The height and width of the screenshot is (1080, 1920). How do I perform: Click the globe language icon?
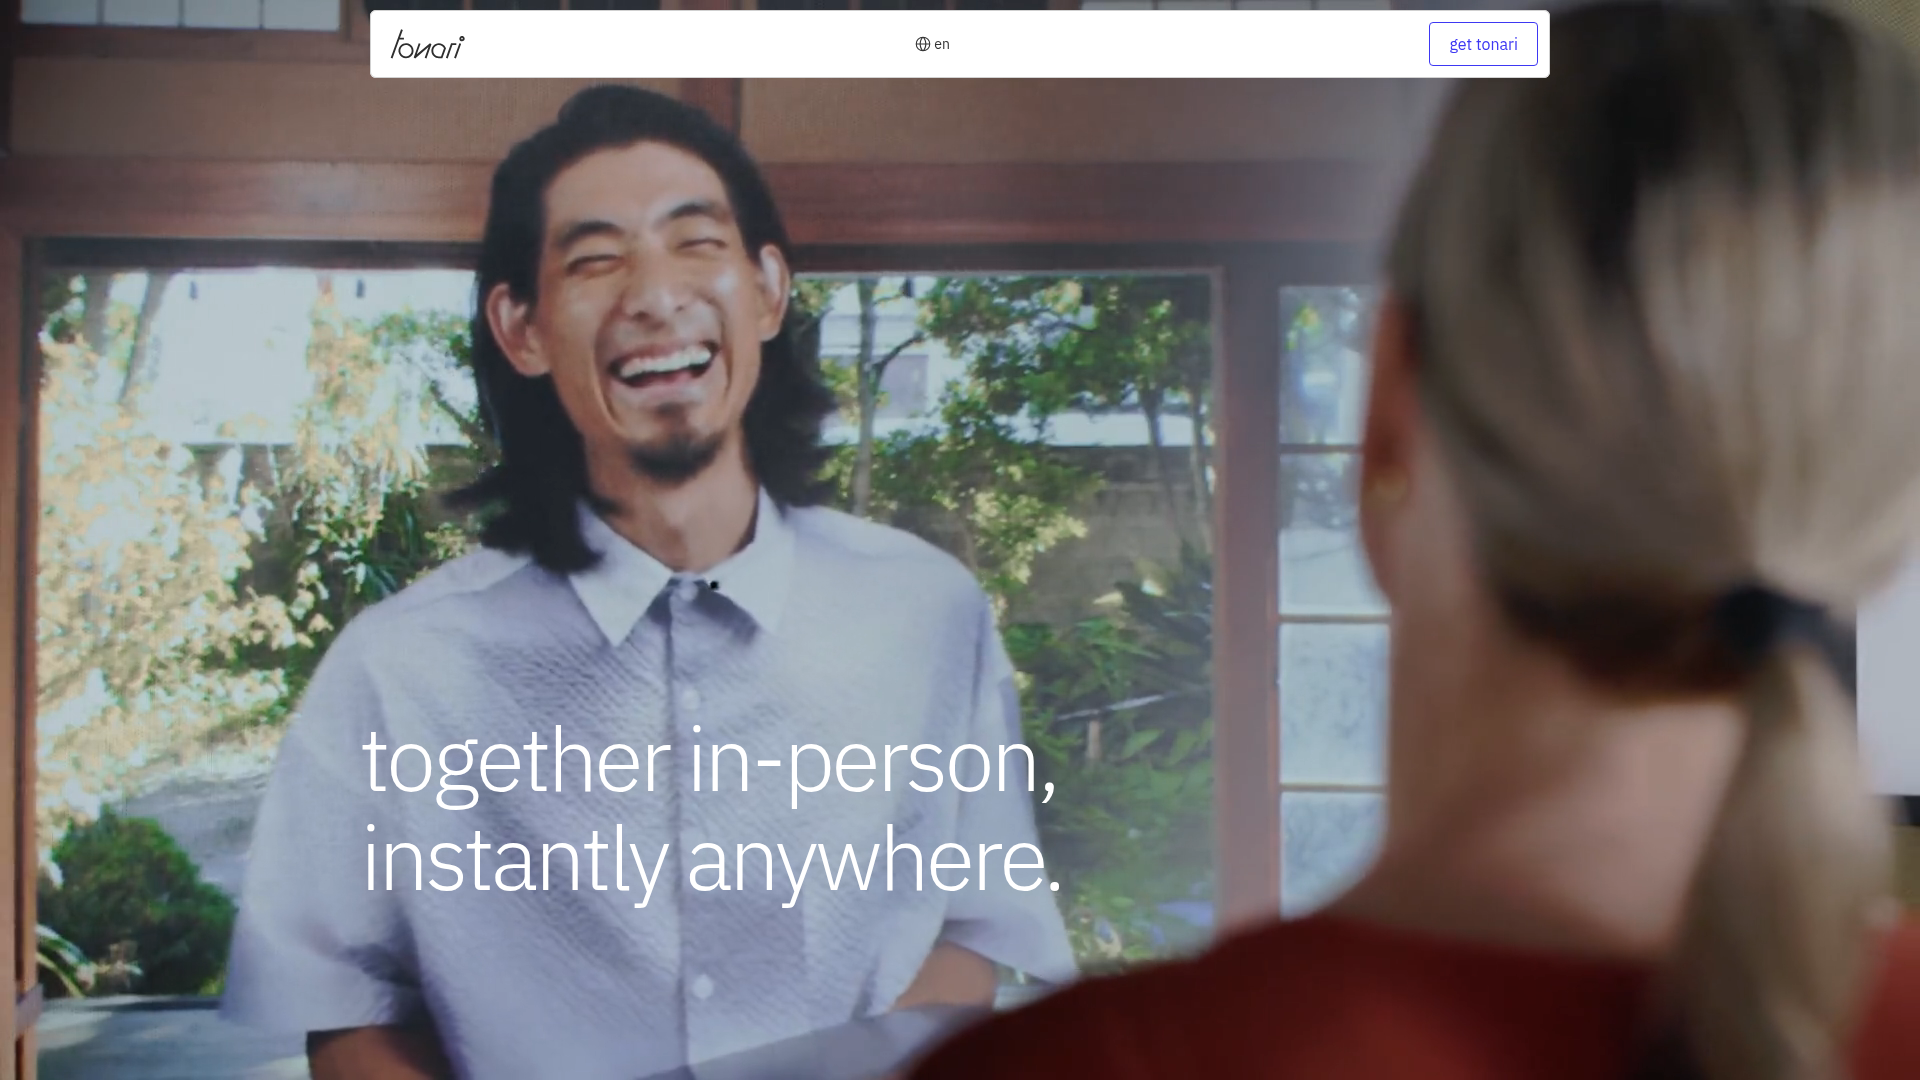click(x=922, y=44)
